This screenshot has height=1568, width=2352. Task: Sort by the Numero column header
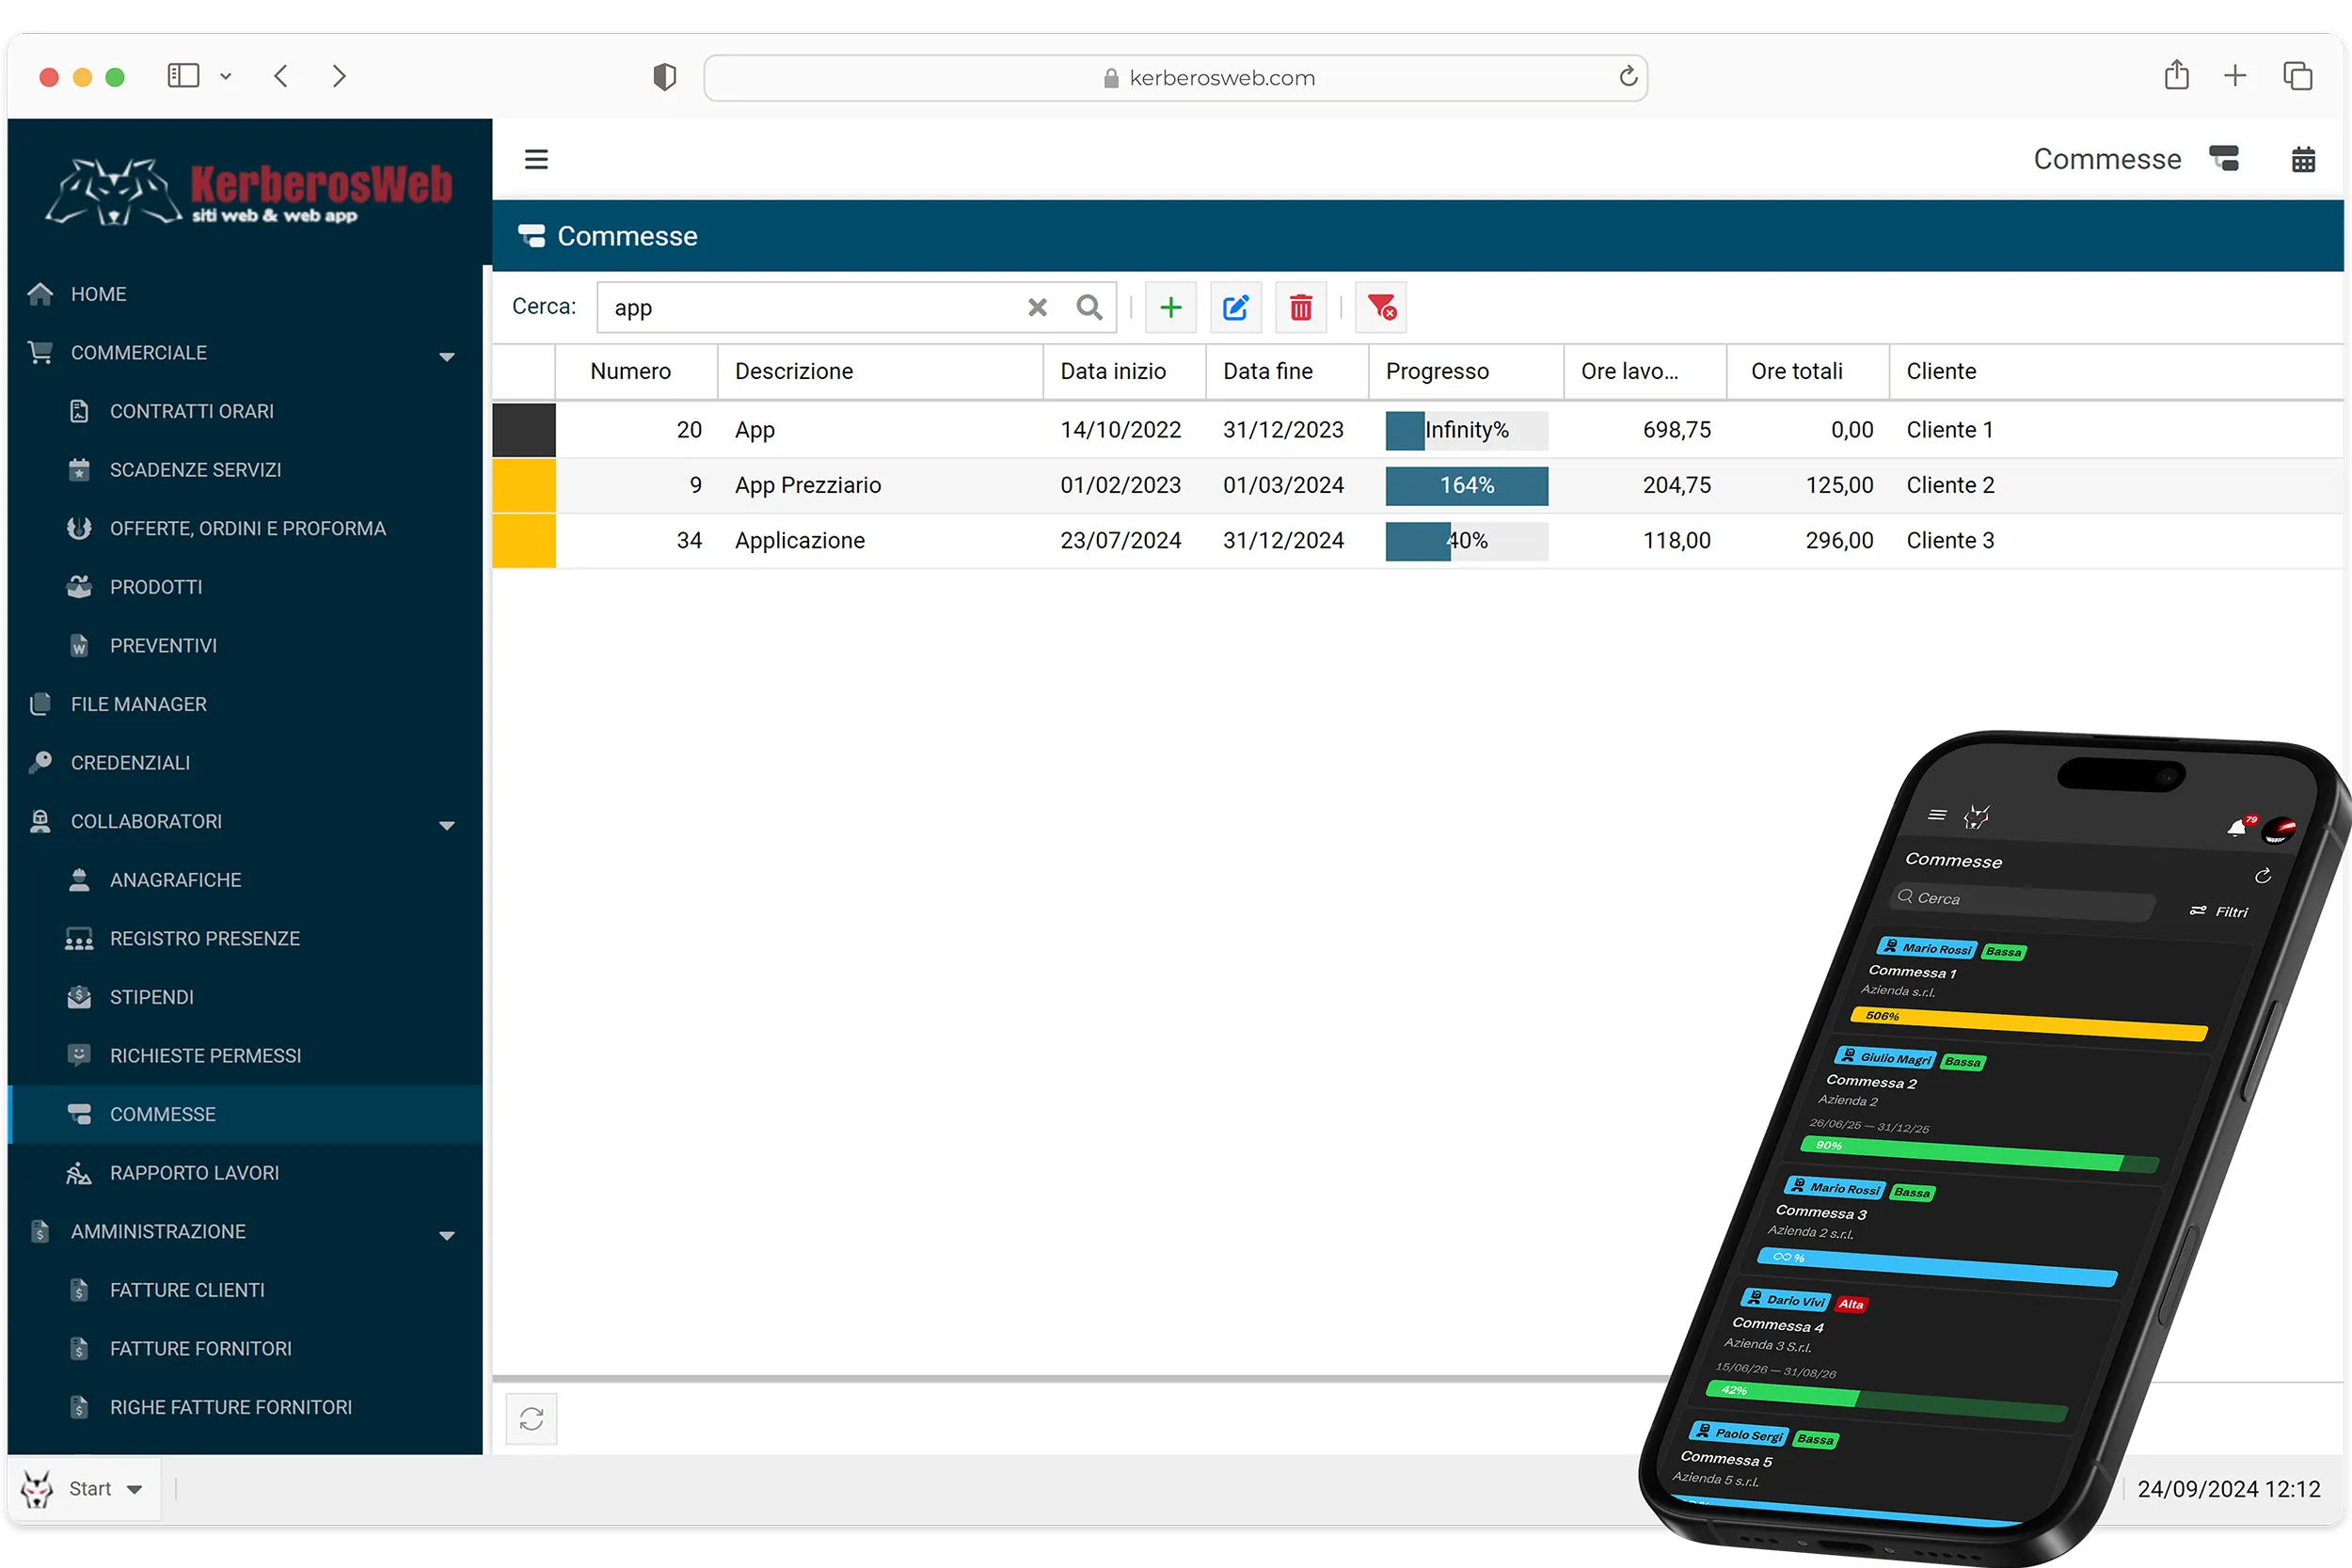tap(636, 371)
